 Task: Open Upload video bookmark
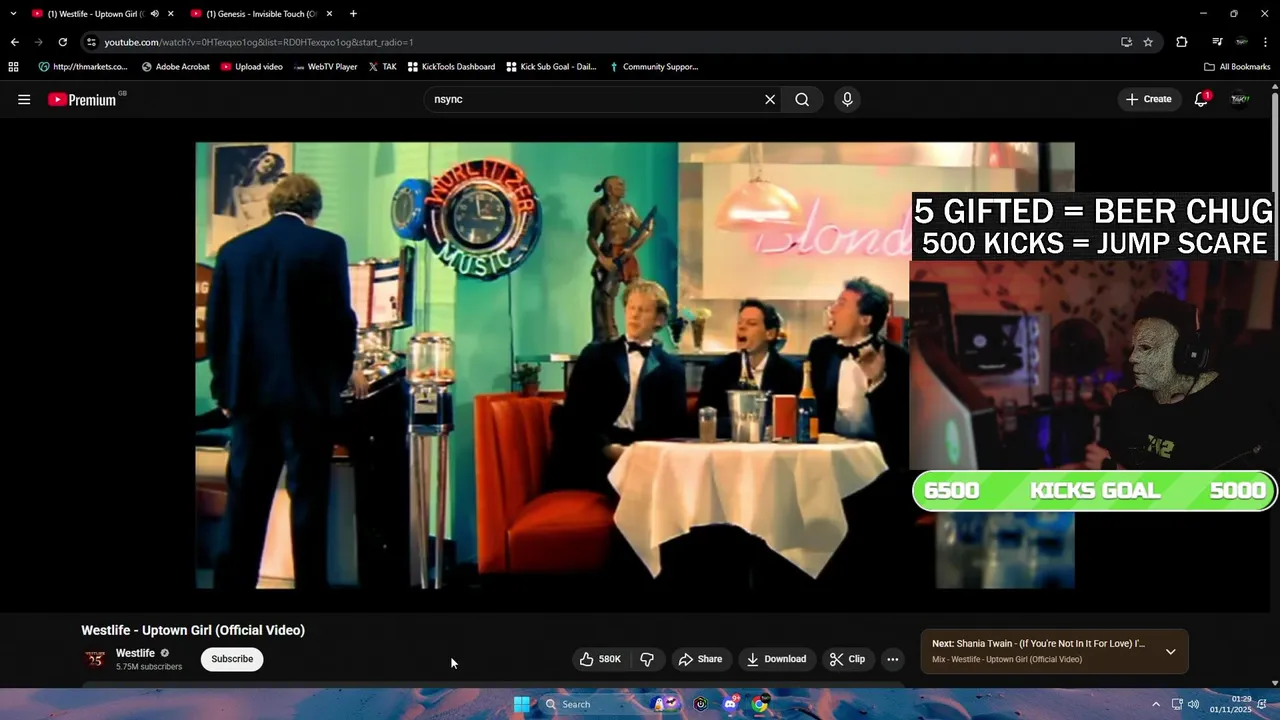(x=252, y=67)
